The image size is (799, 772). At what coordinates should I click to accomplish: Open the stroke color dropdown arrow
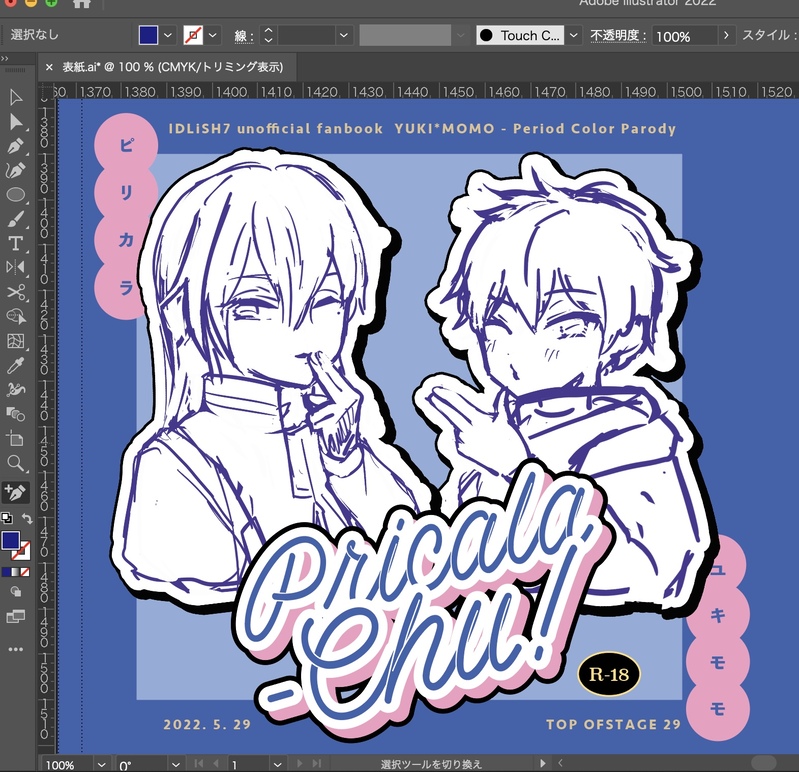[x=212, y=35]
